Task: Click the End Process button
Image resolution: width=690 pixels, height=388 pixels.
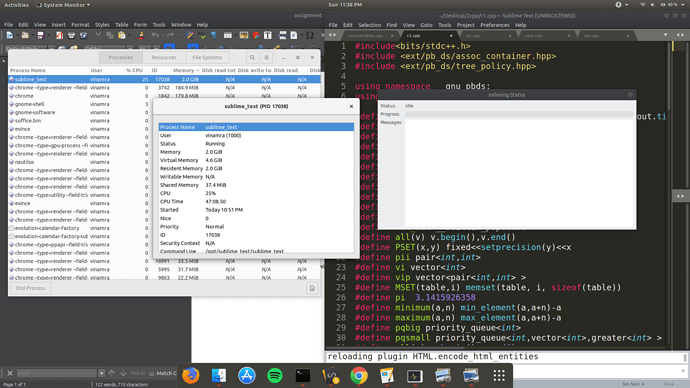Action: point(30,288)
